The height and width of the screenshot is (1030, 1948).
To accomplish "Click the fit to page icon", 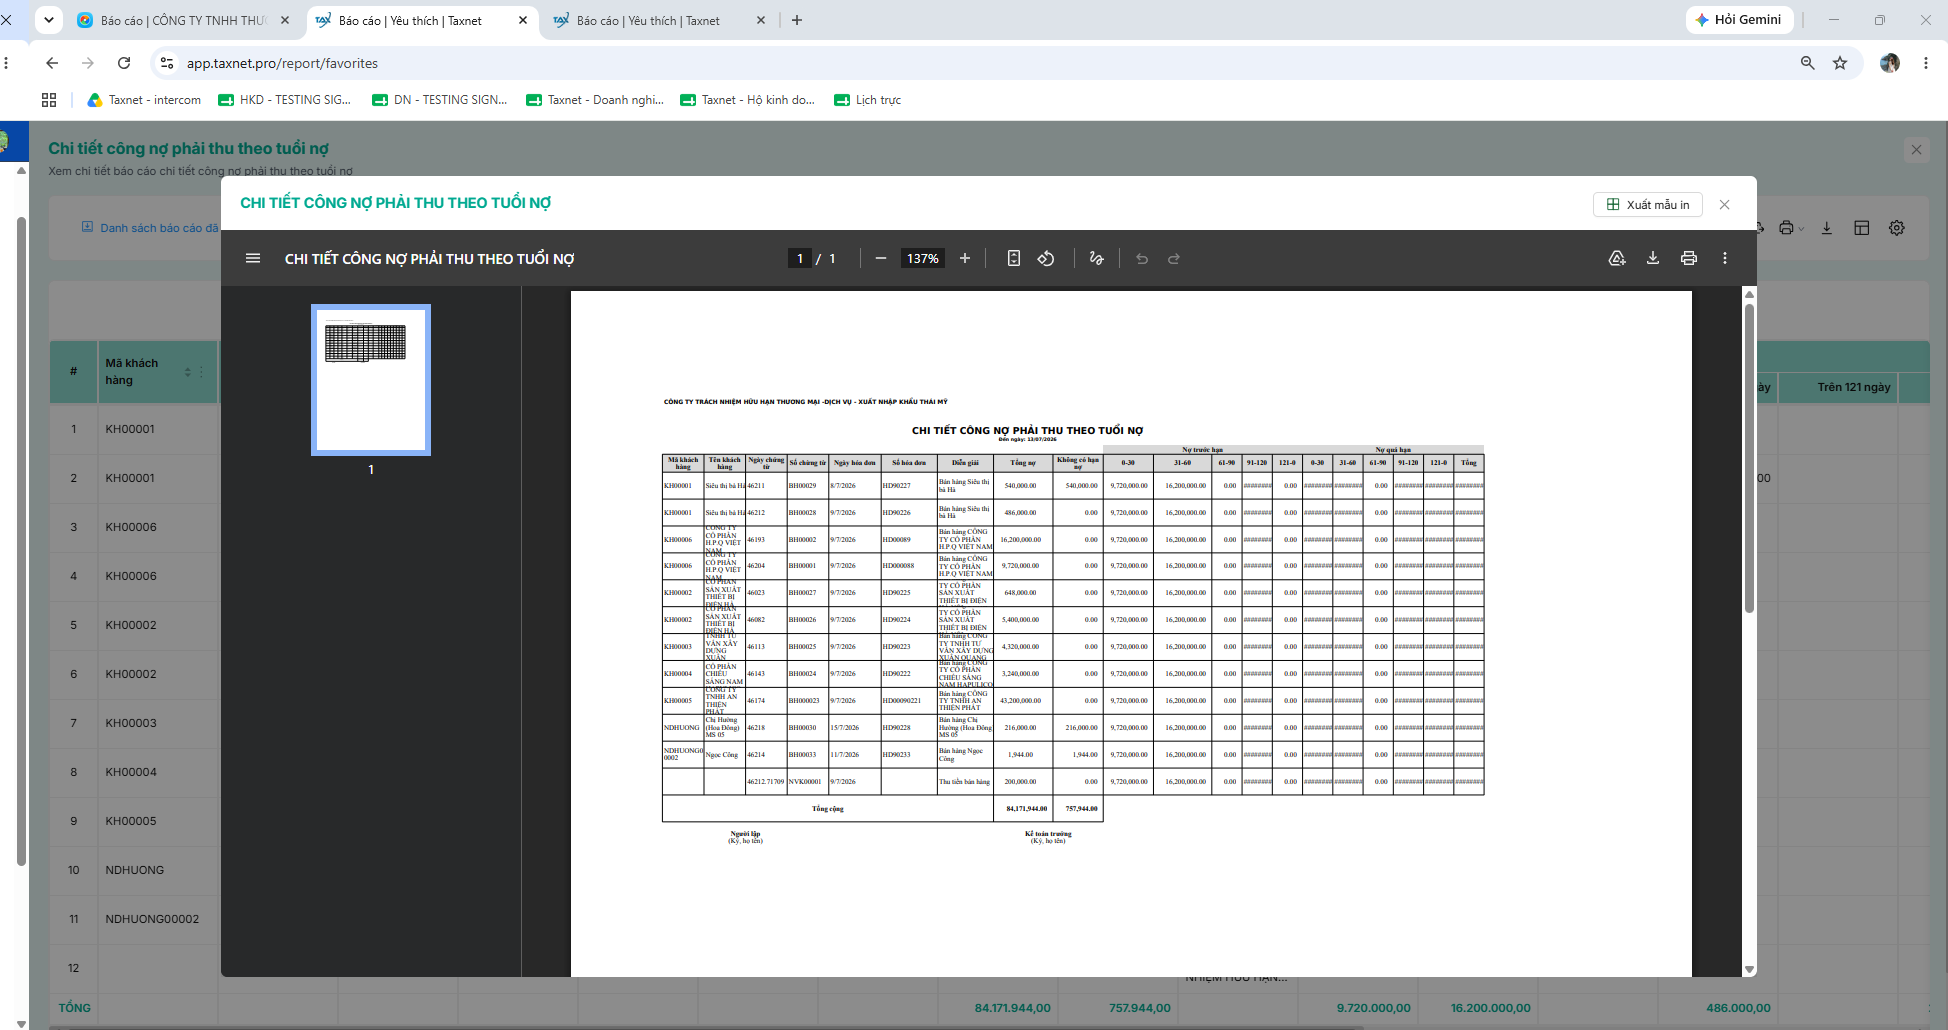I will (x=1013, y=258).
